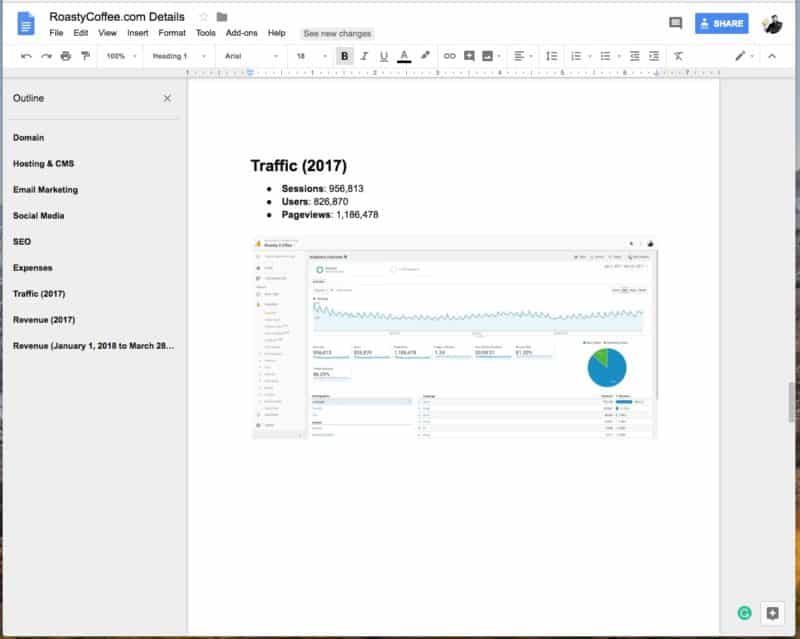Click the insert image icon

pyautogui.click(x=488, y=56)
